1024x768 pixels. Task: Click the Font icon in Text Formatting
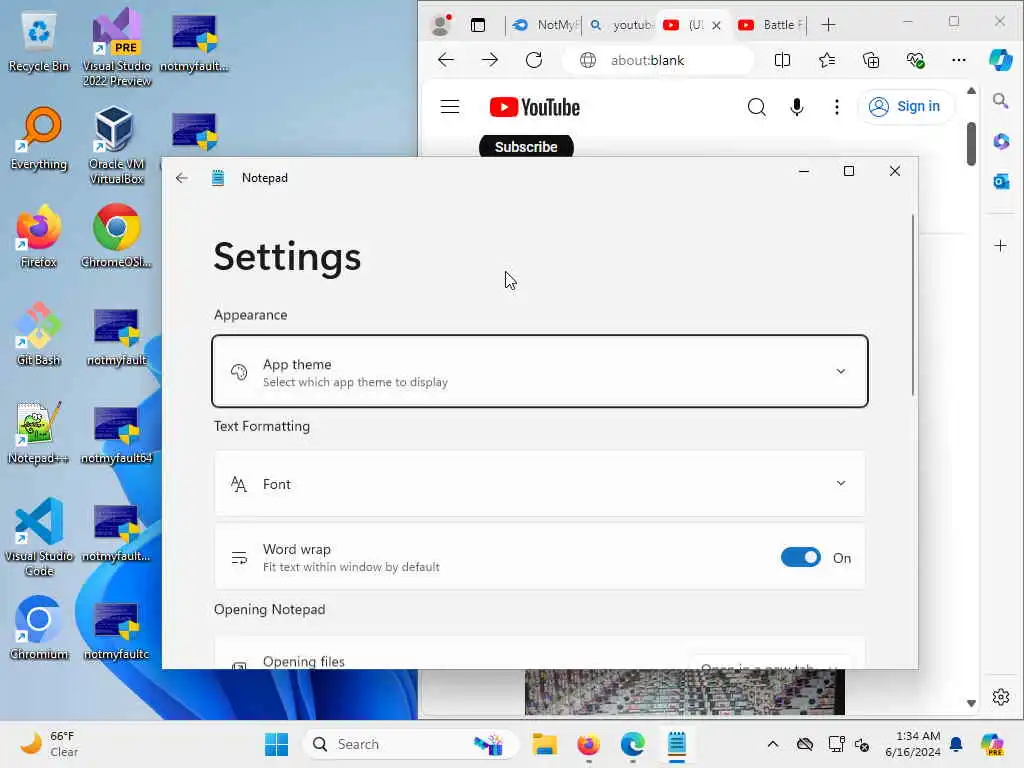coord(239,485)
